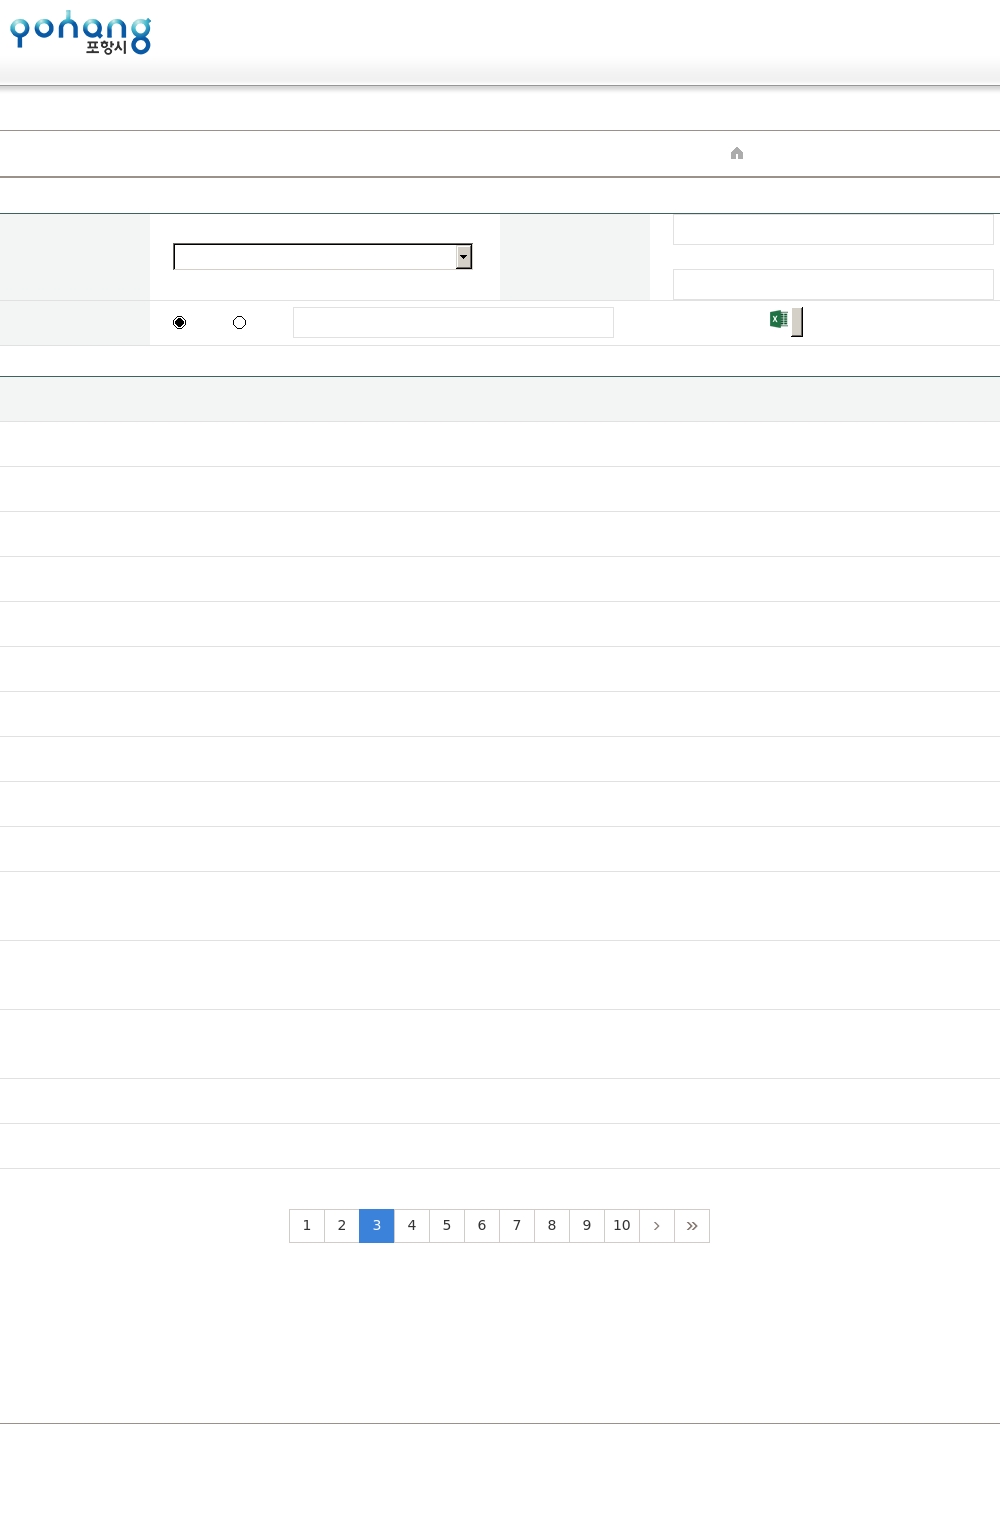Go to page 10
This screenshot has height=1524, width=1000.
(x=622, y=1226)
